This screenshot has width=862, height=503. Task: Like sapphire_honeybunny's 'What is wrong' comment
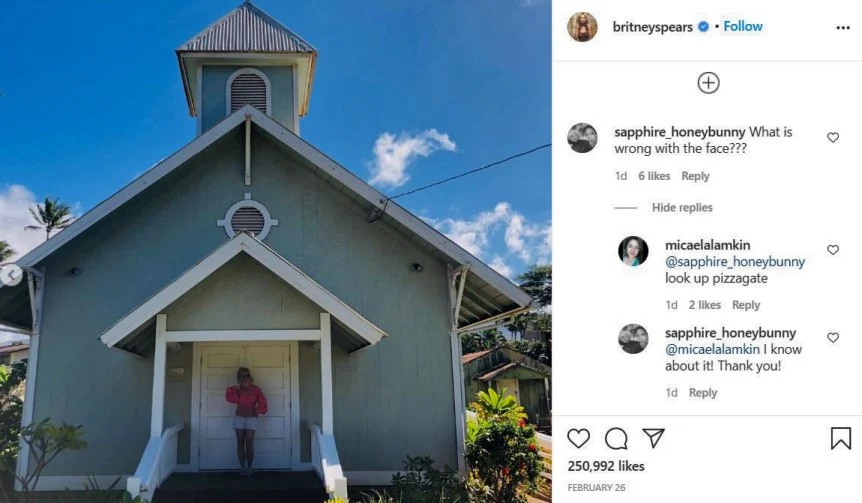pos(833,137)
